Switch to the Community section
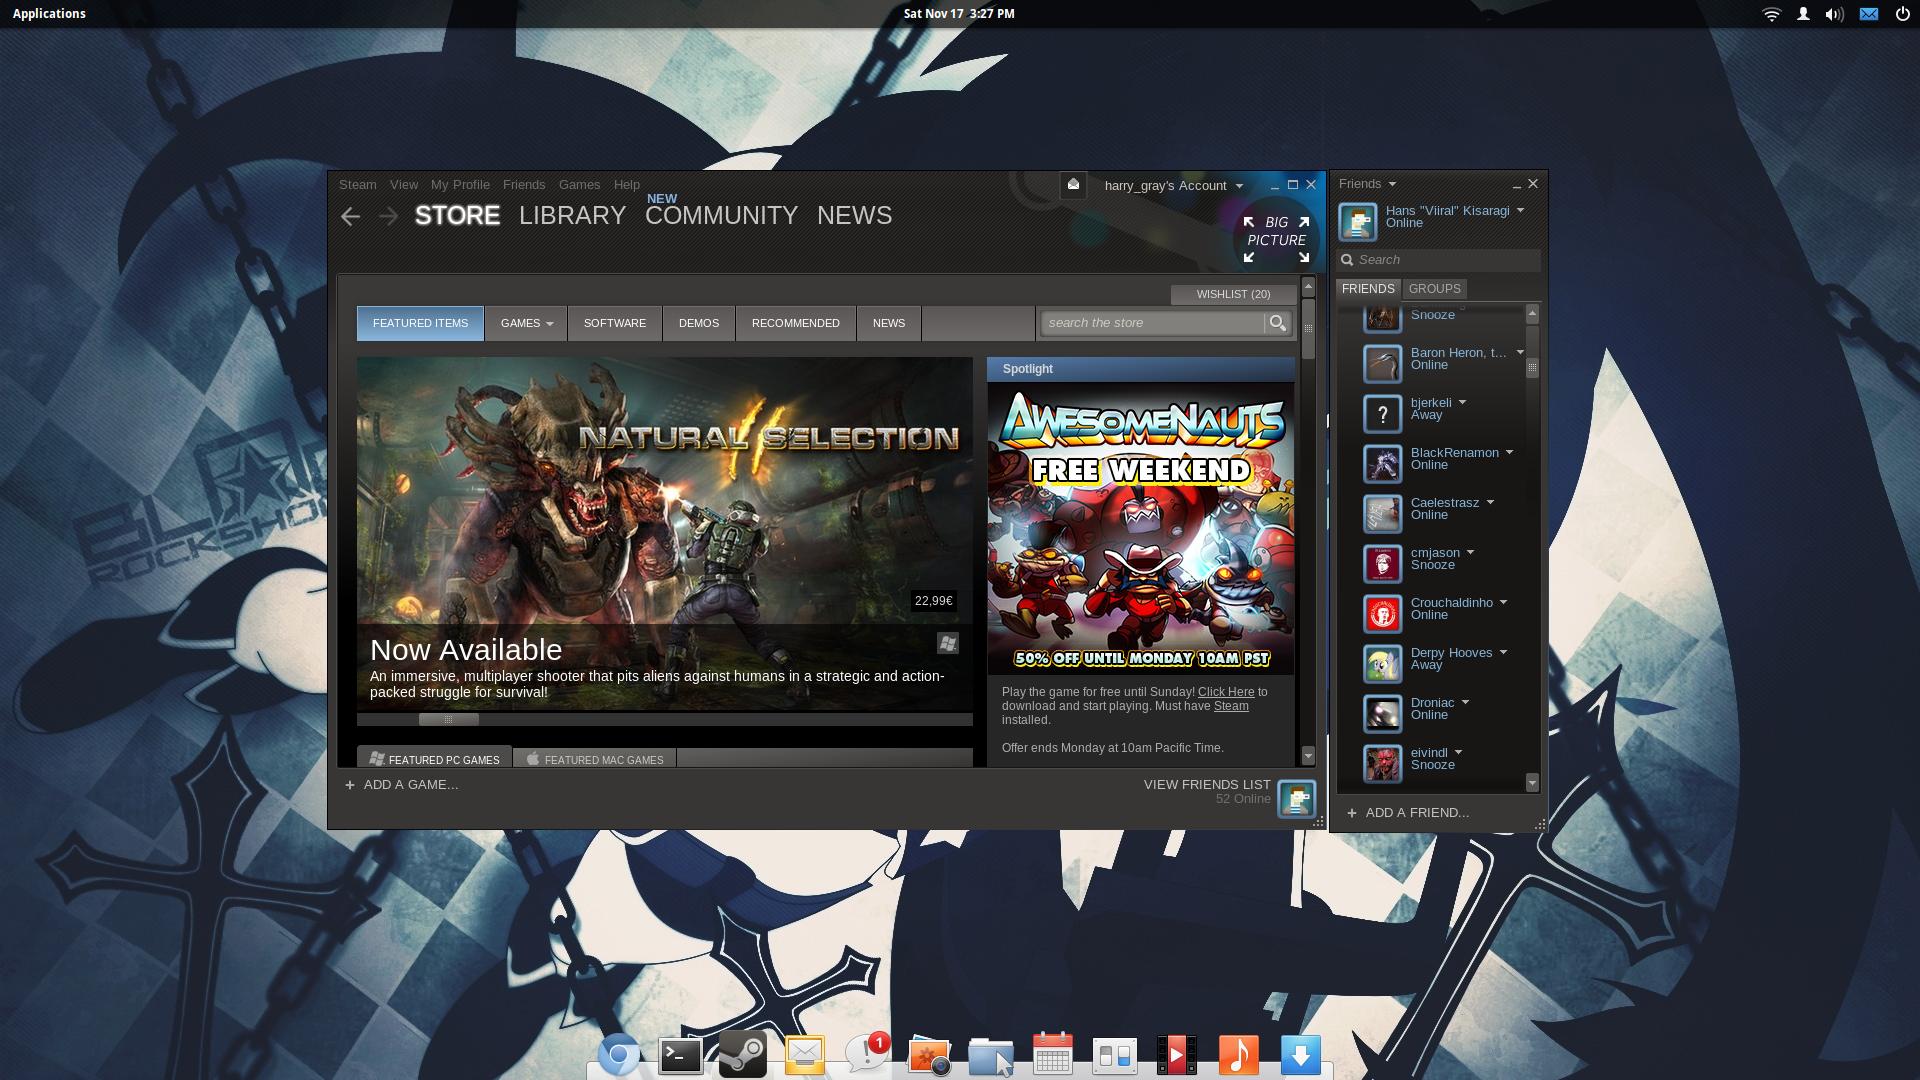The image size is (1920, 1080). click(x=721, y=216)
